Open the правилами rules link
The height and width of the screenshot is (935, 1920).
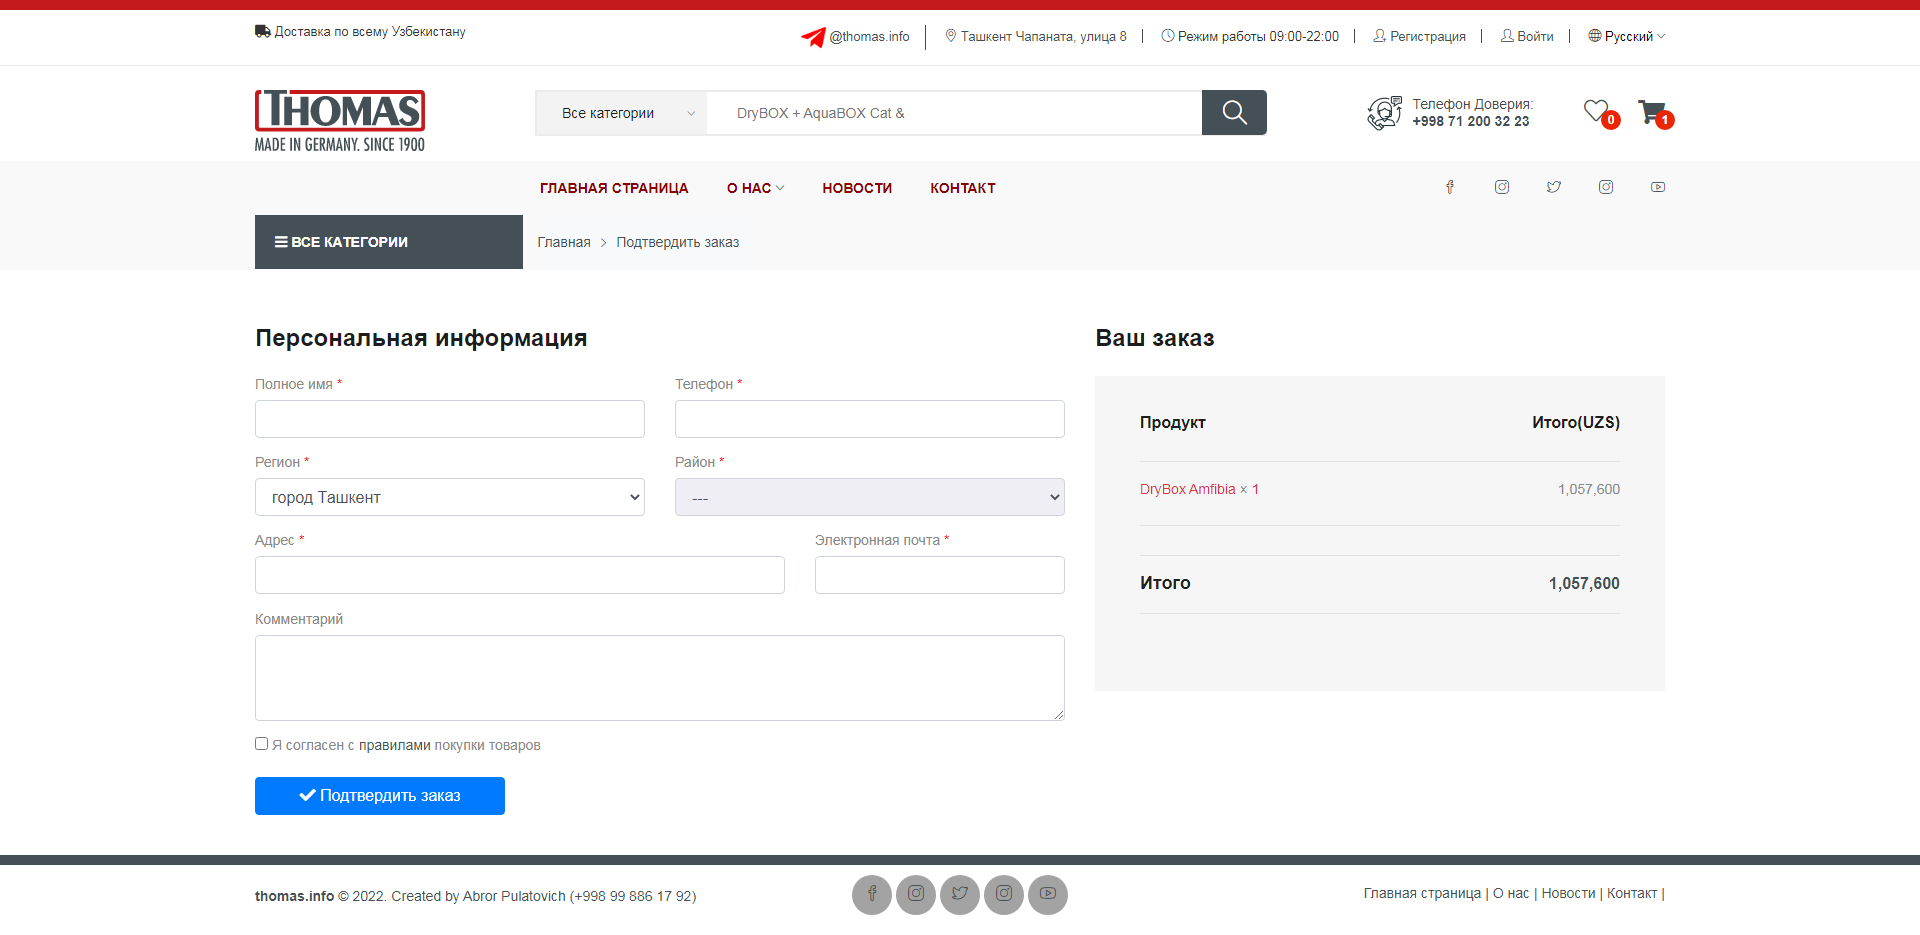395,745
